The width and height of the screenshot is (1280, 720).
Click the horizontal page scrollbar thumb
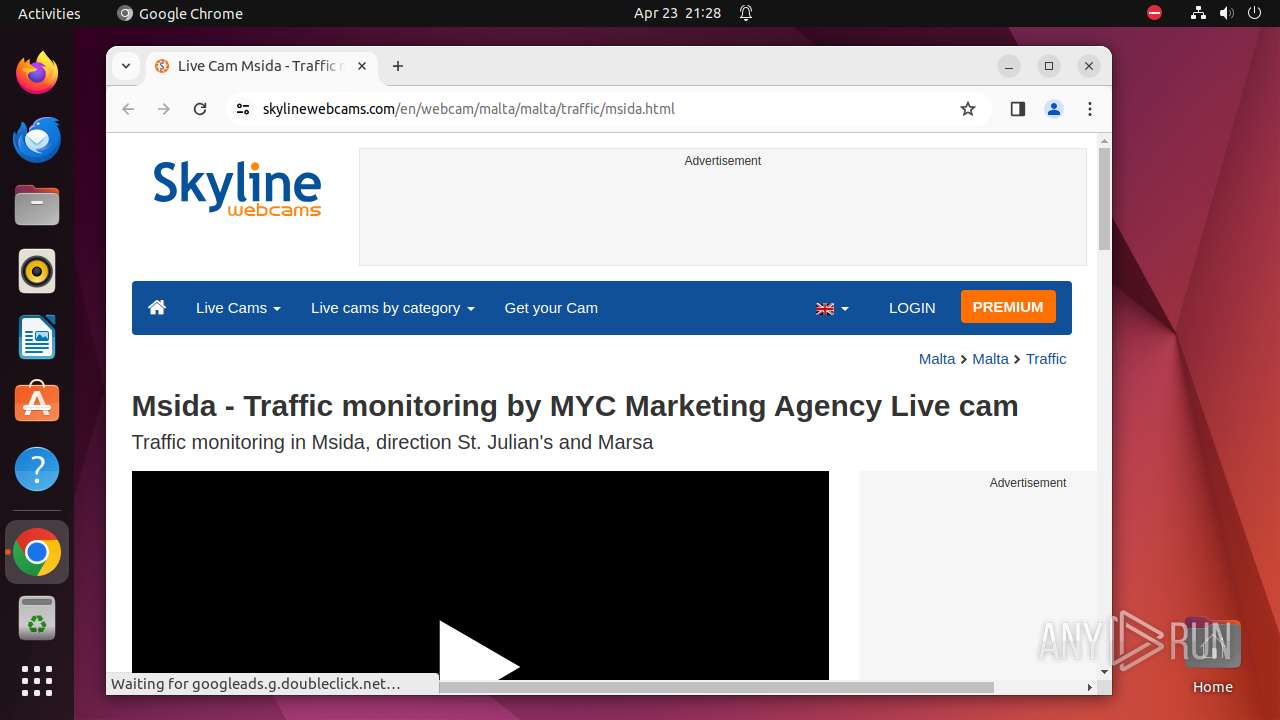[716, 687]
